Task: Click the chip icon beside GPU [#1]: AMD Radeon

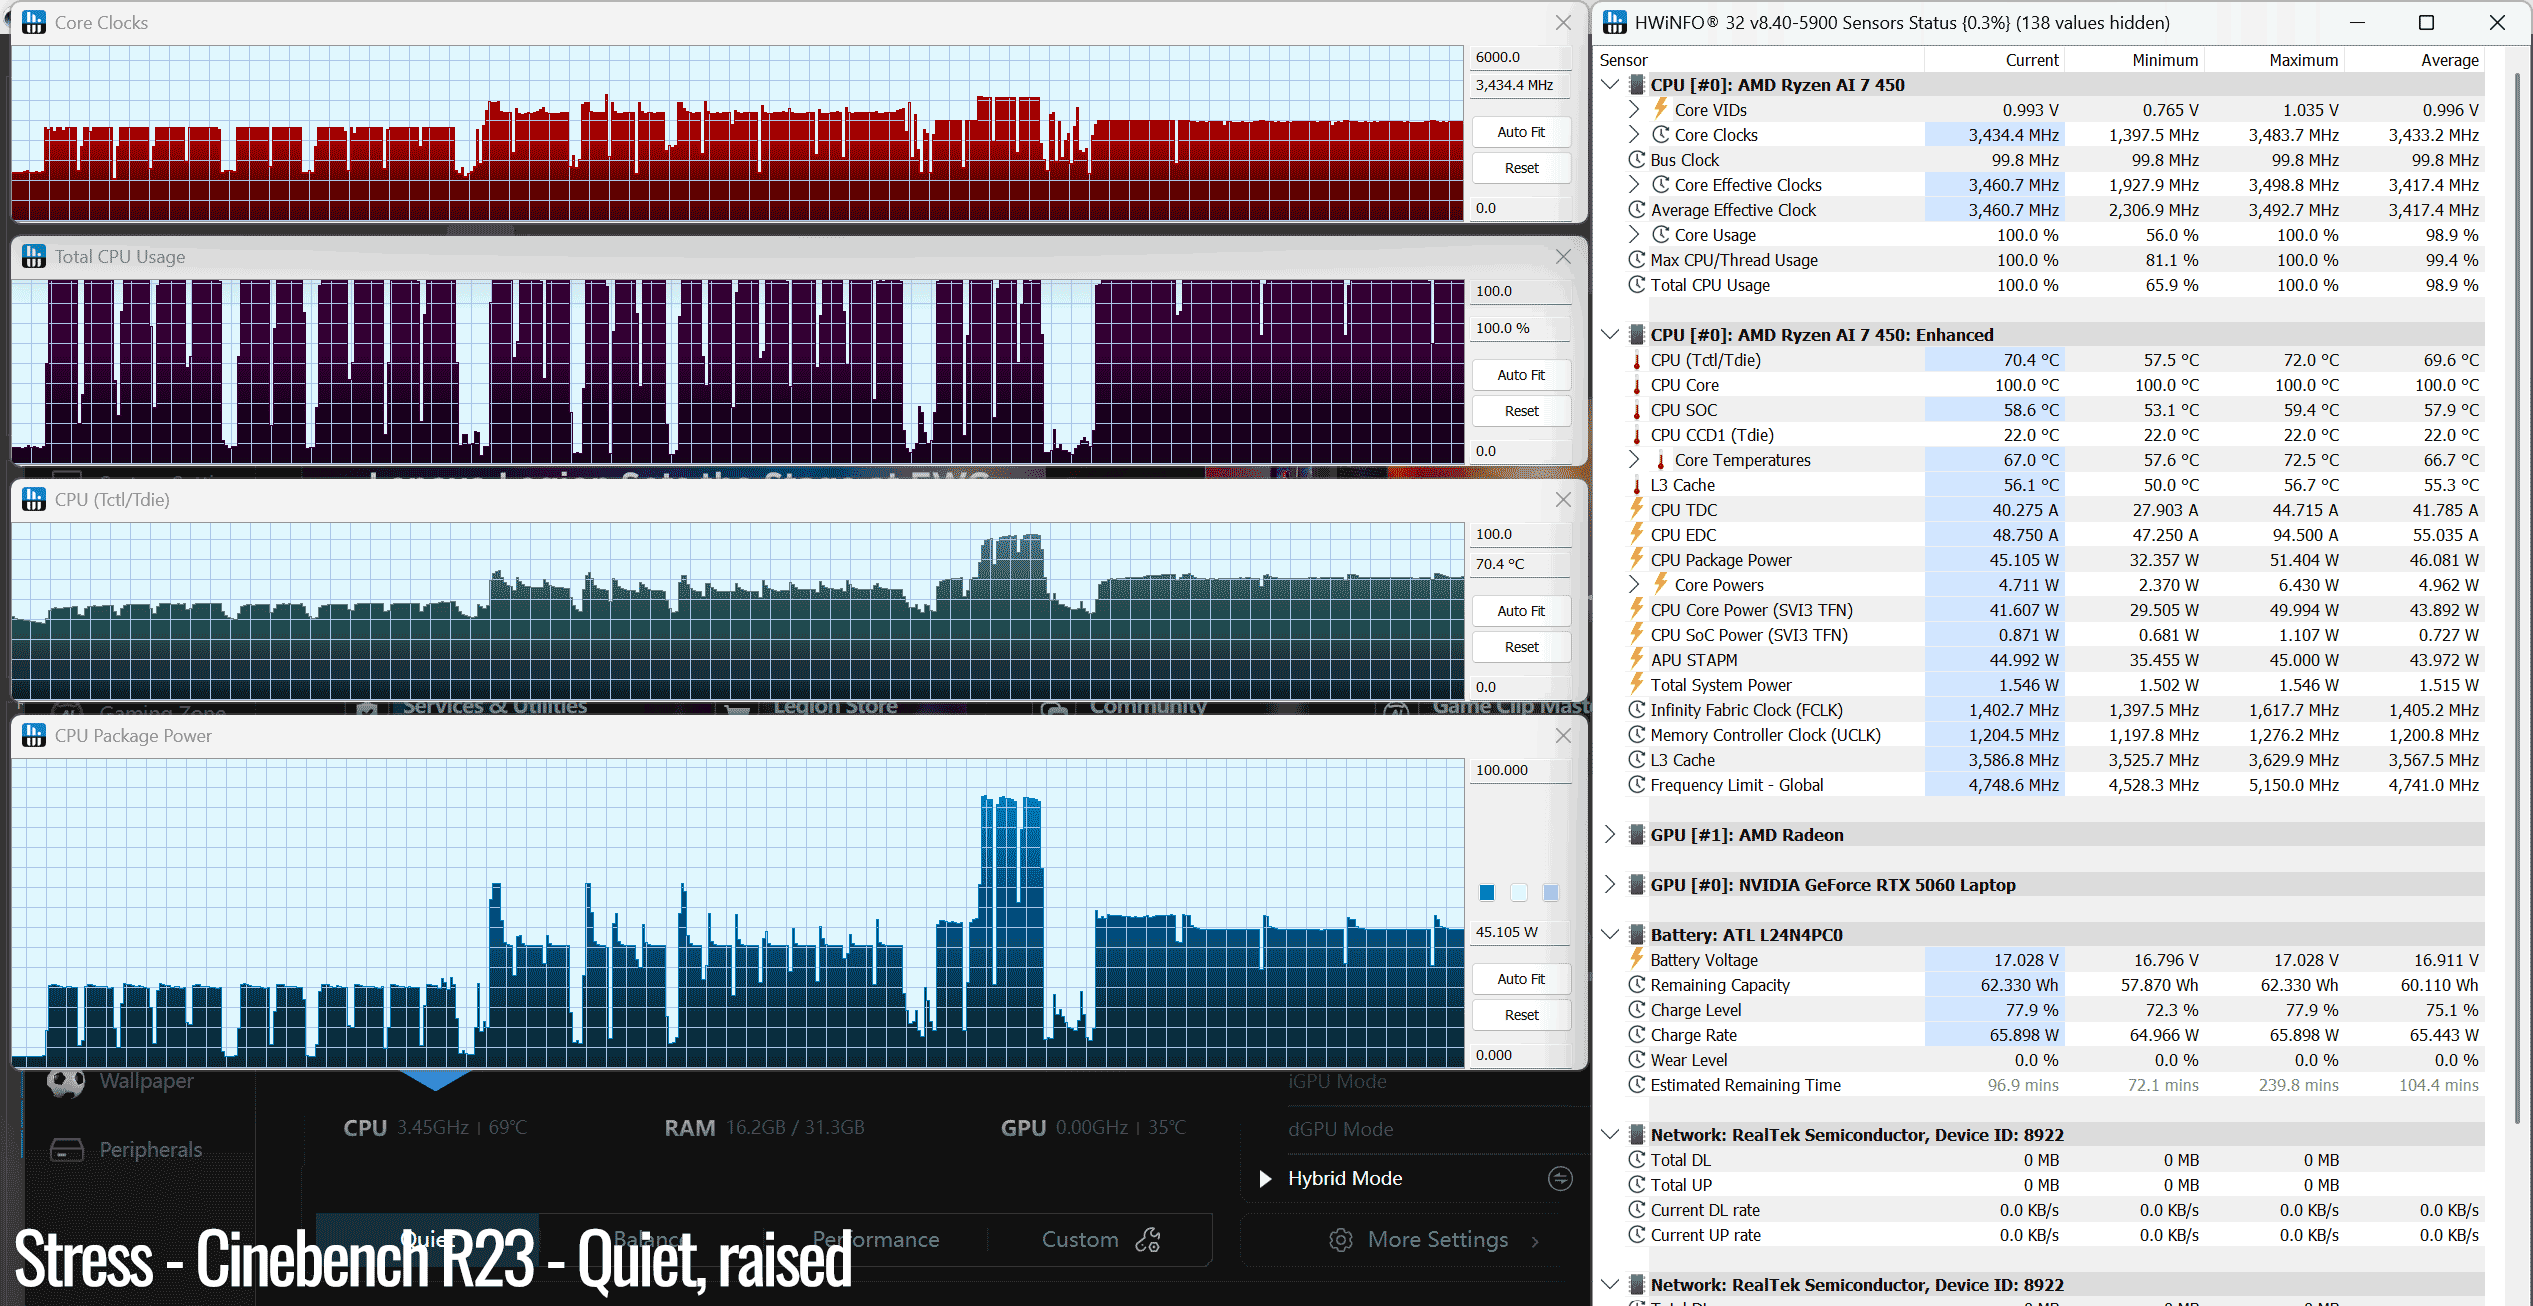Action: (1637, 834)
